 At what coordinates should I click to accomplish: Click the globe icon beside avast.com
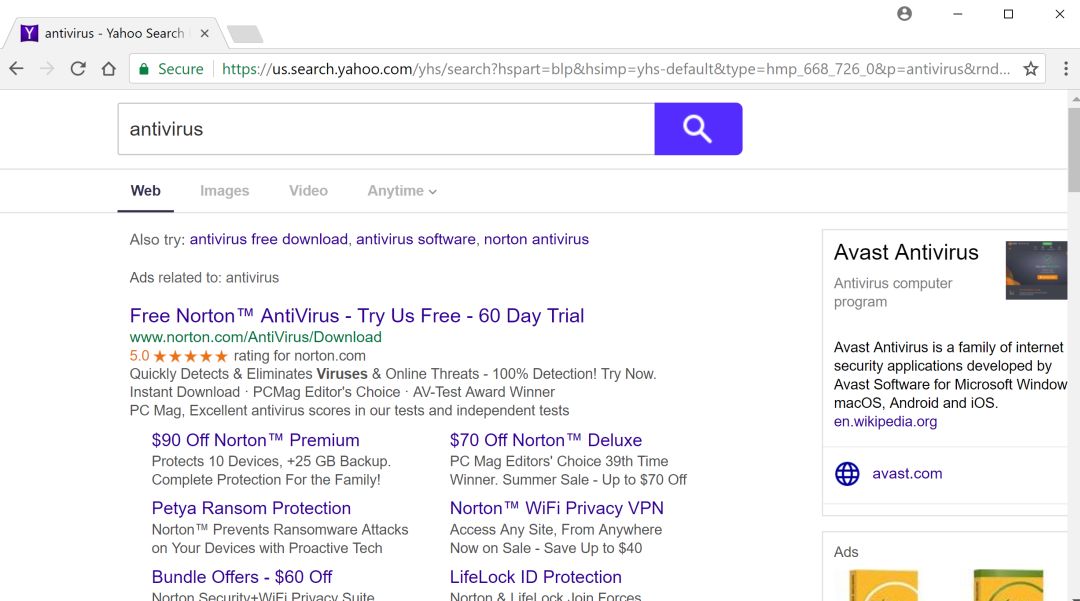tap(847, 474)
